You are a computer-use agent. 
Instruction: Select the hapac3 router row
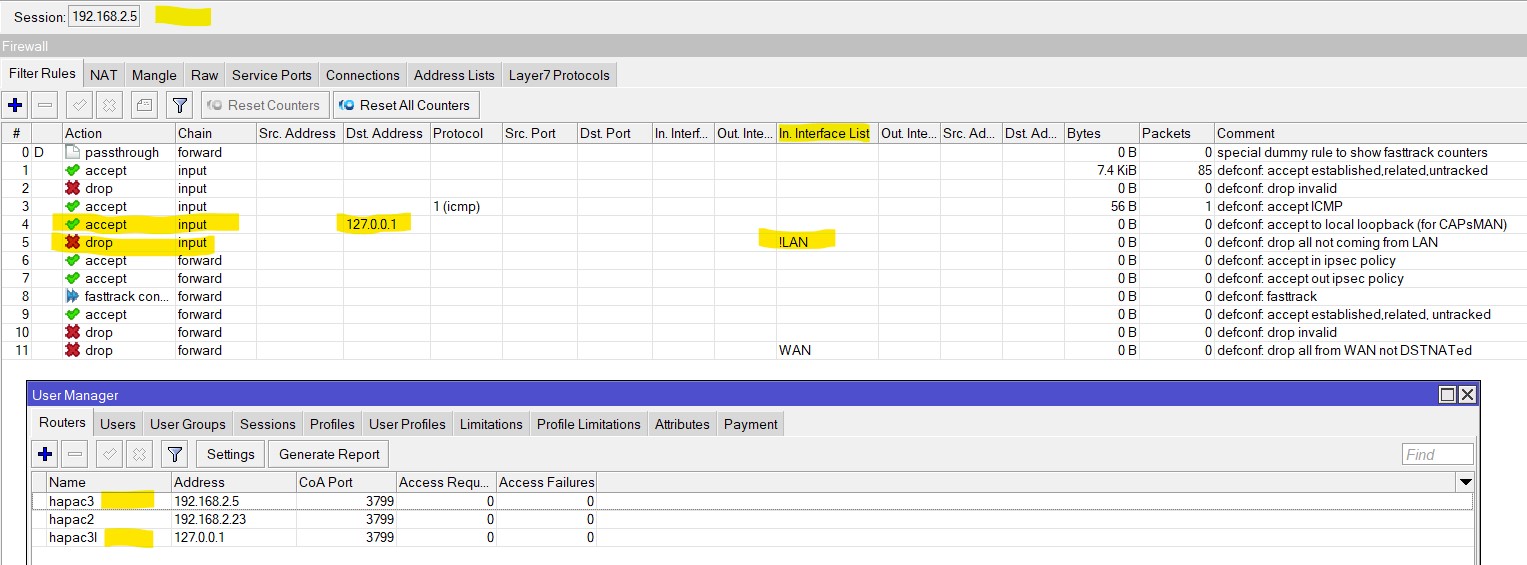pyautogui.click(x=752, y=501)
